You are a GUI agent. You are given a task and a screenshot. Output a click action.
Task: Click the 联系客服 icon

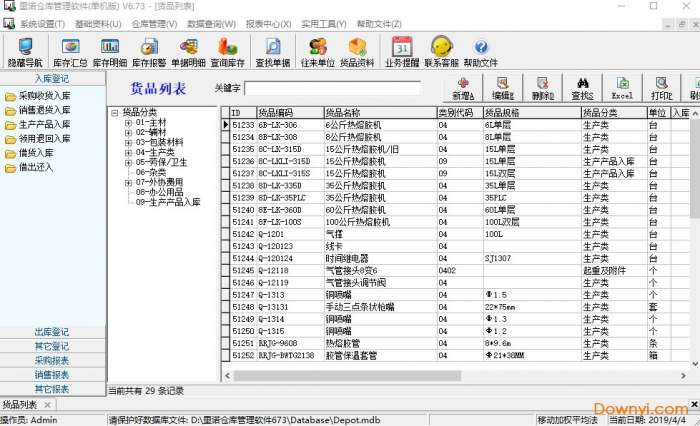click(x=442, y=53)
